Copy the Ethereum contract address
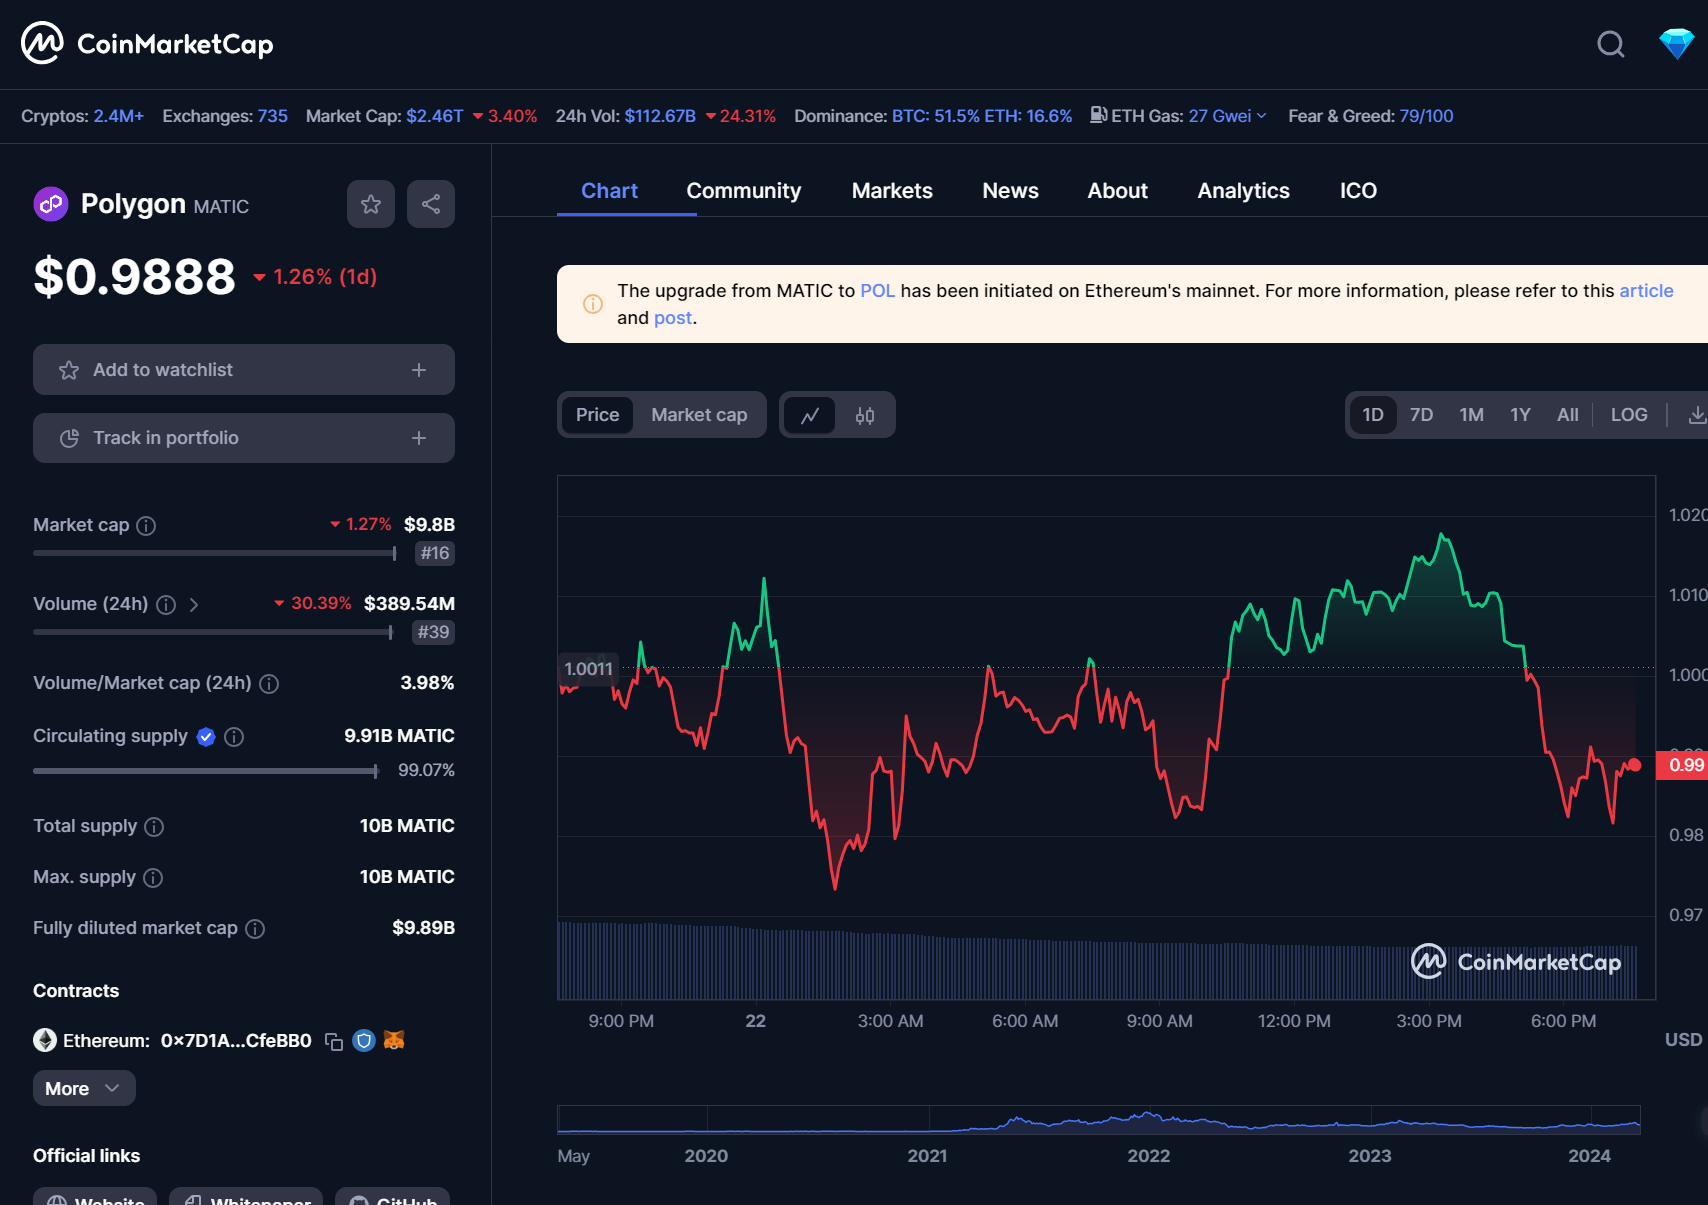 click(334, 1042)
